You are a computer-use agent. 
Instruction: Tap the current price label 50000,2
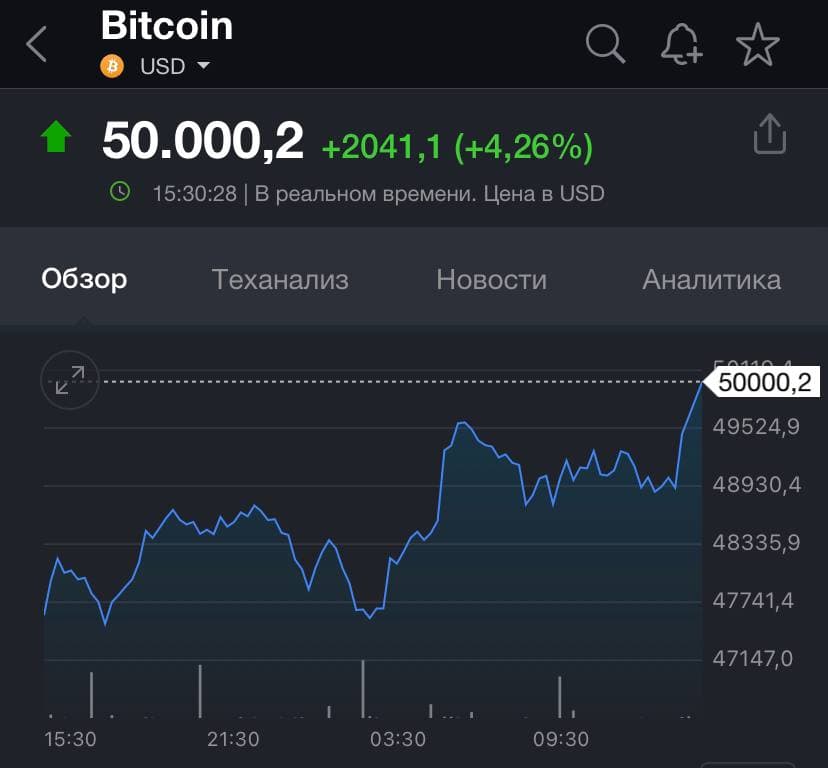(x=763, y=383)
